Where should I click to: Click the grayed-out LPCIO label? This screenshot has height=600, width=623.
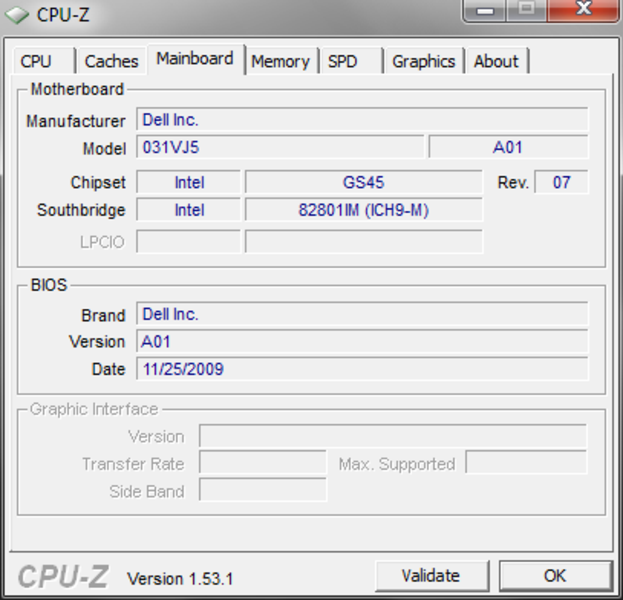tap(102, 242)
